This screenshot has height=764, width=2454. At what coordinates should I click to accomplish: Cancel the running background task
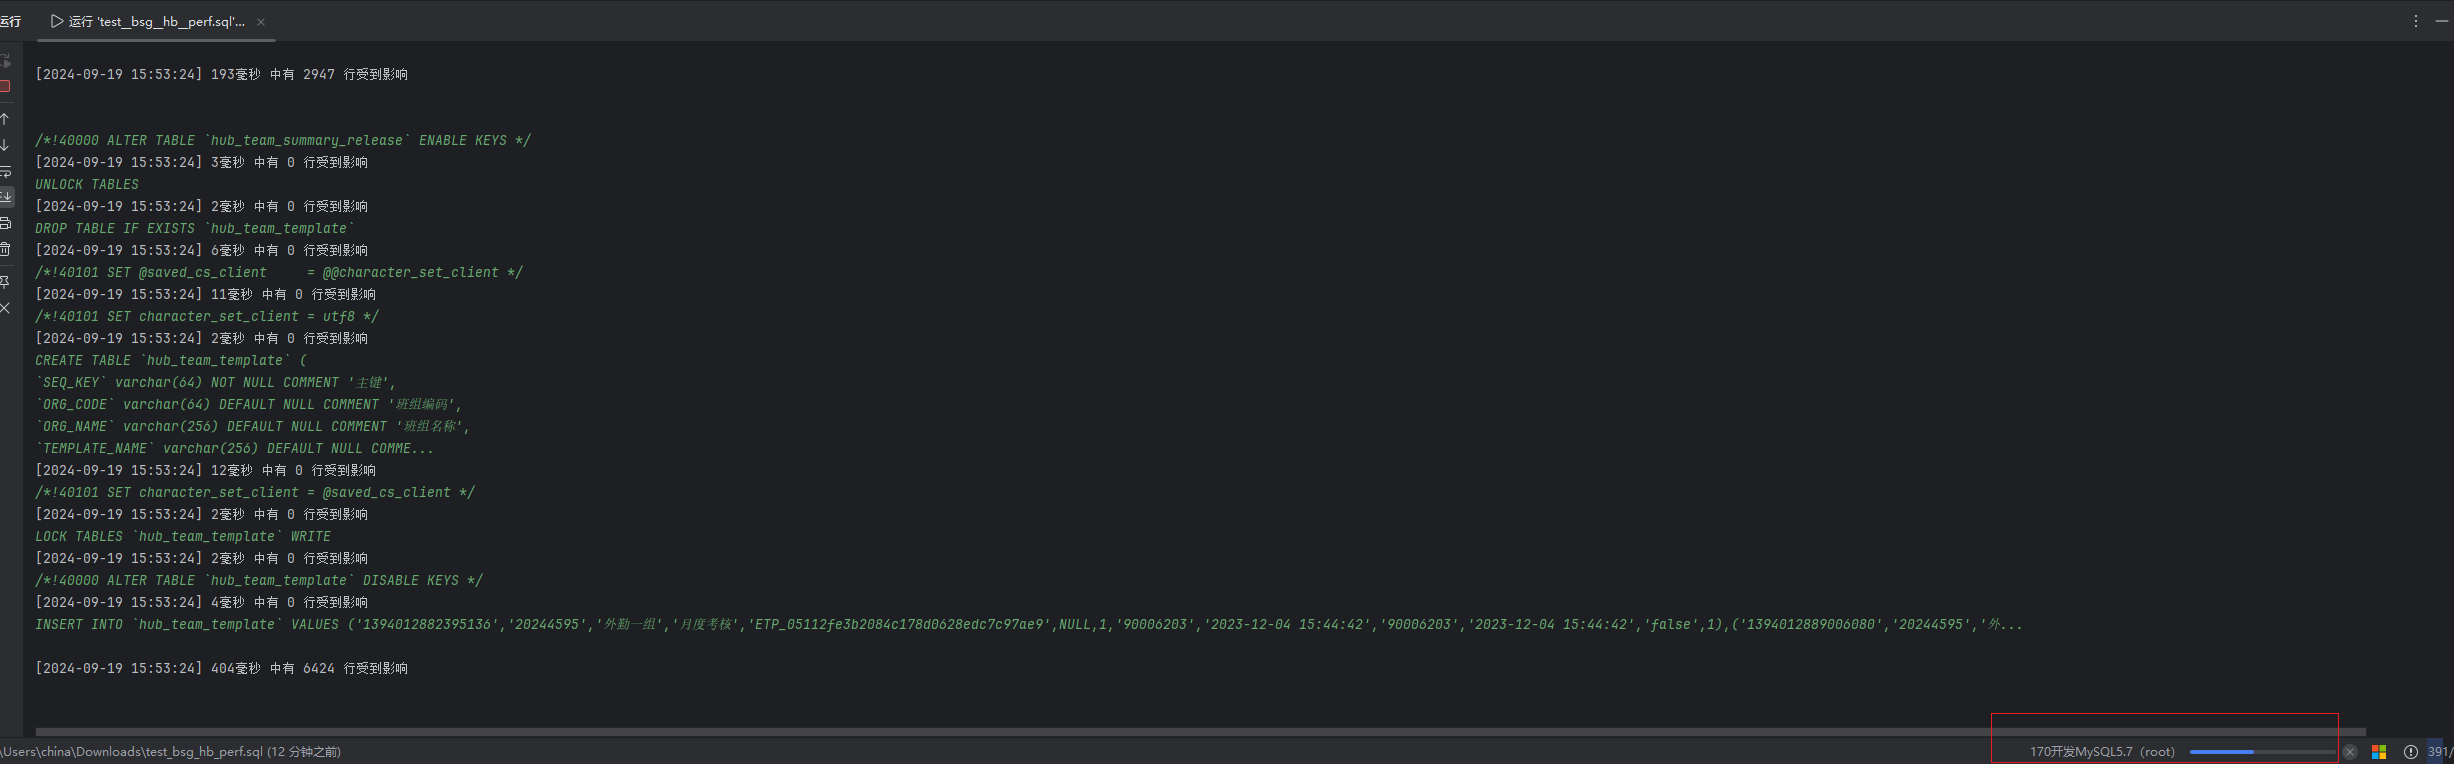(2350, 752)
